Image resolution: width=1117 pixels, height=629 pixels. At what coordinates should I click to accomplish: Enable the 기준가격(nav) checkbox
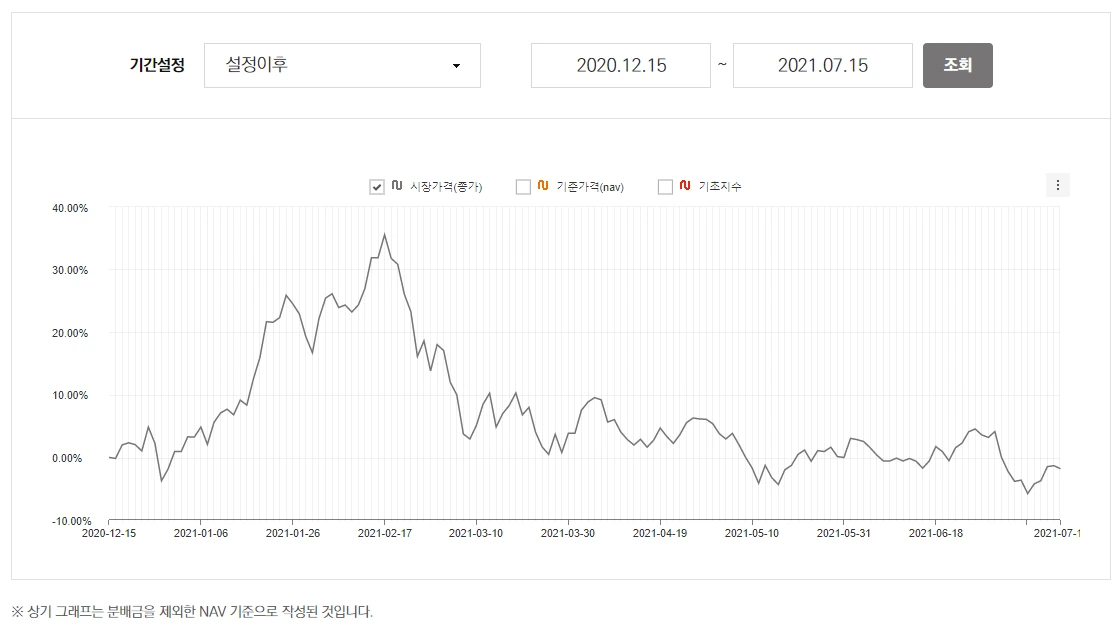[521, 186]
